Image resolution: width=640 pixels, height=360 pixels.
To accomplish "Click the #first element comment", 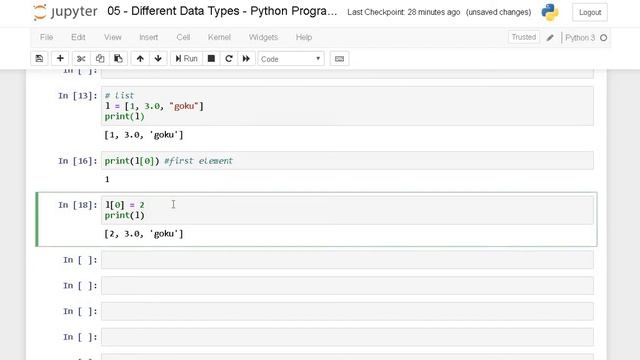I will click(x=198, y=161).
